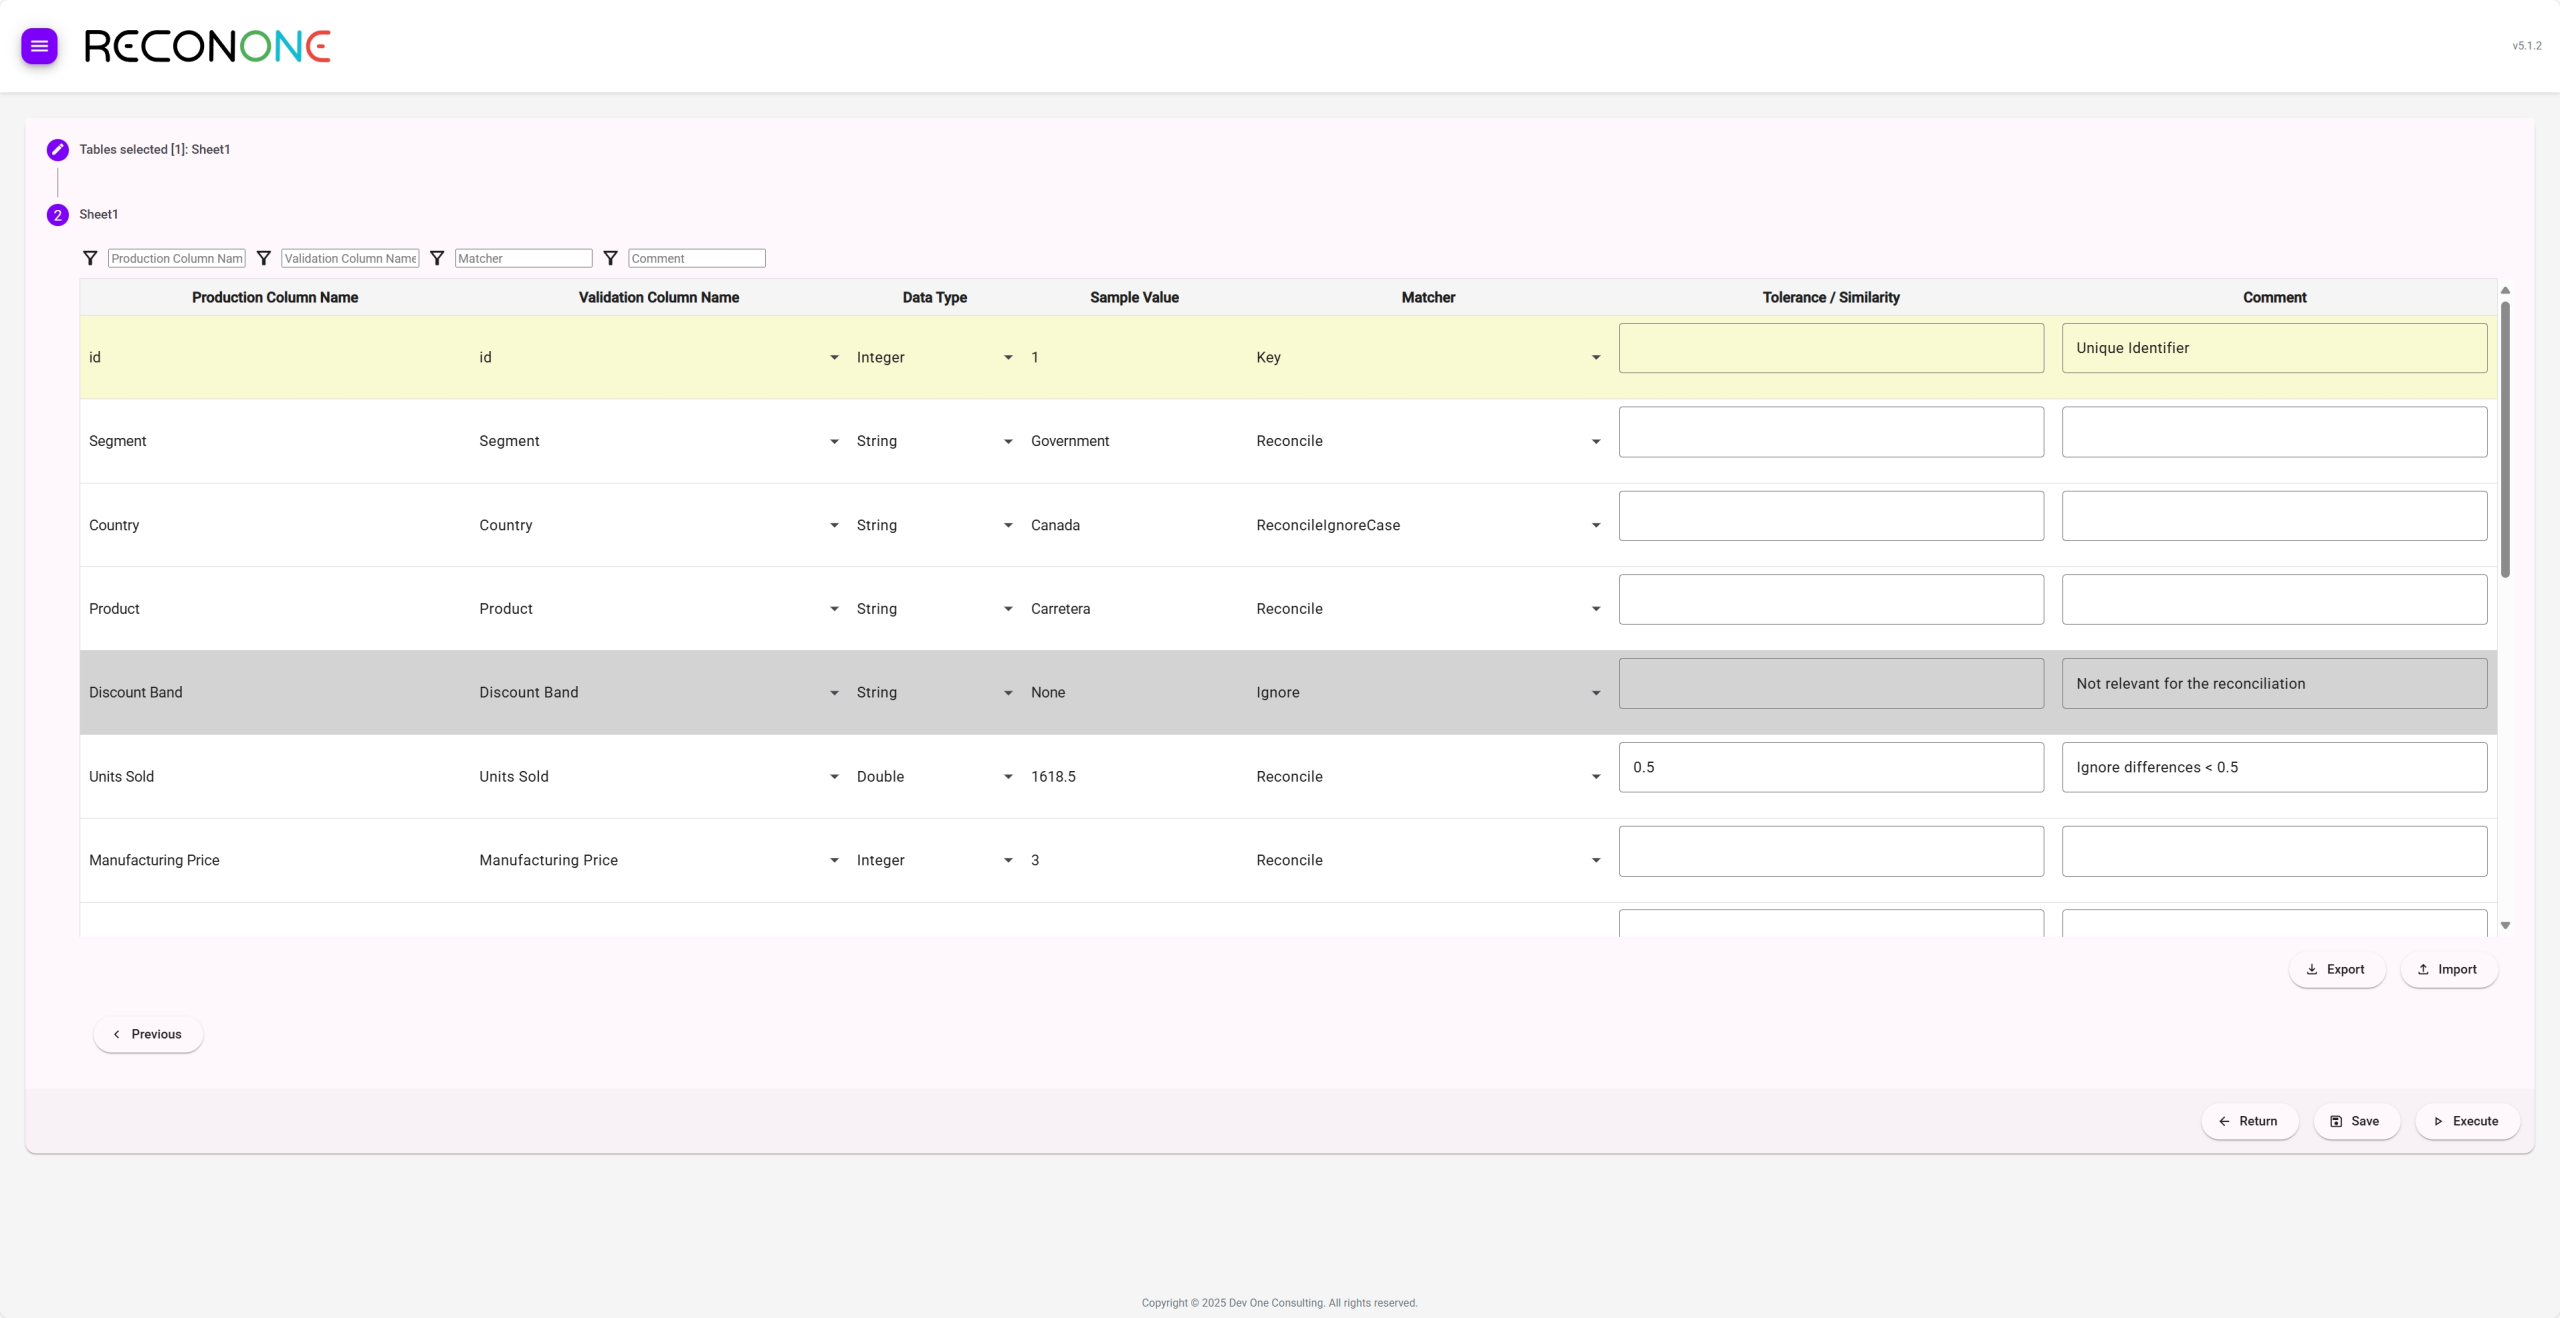Viewport: 2560px width, 1318px height.
Task: Click the Units Sold tolerance field
Action: [1830, 767]
